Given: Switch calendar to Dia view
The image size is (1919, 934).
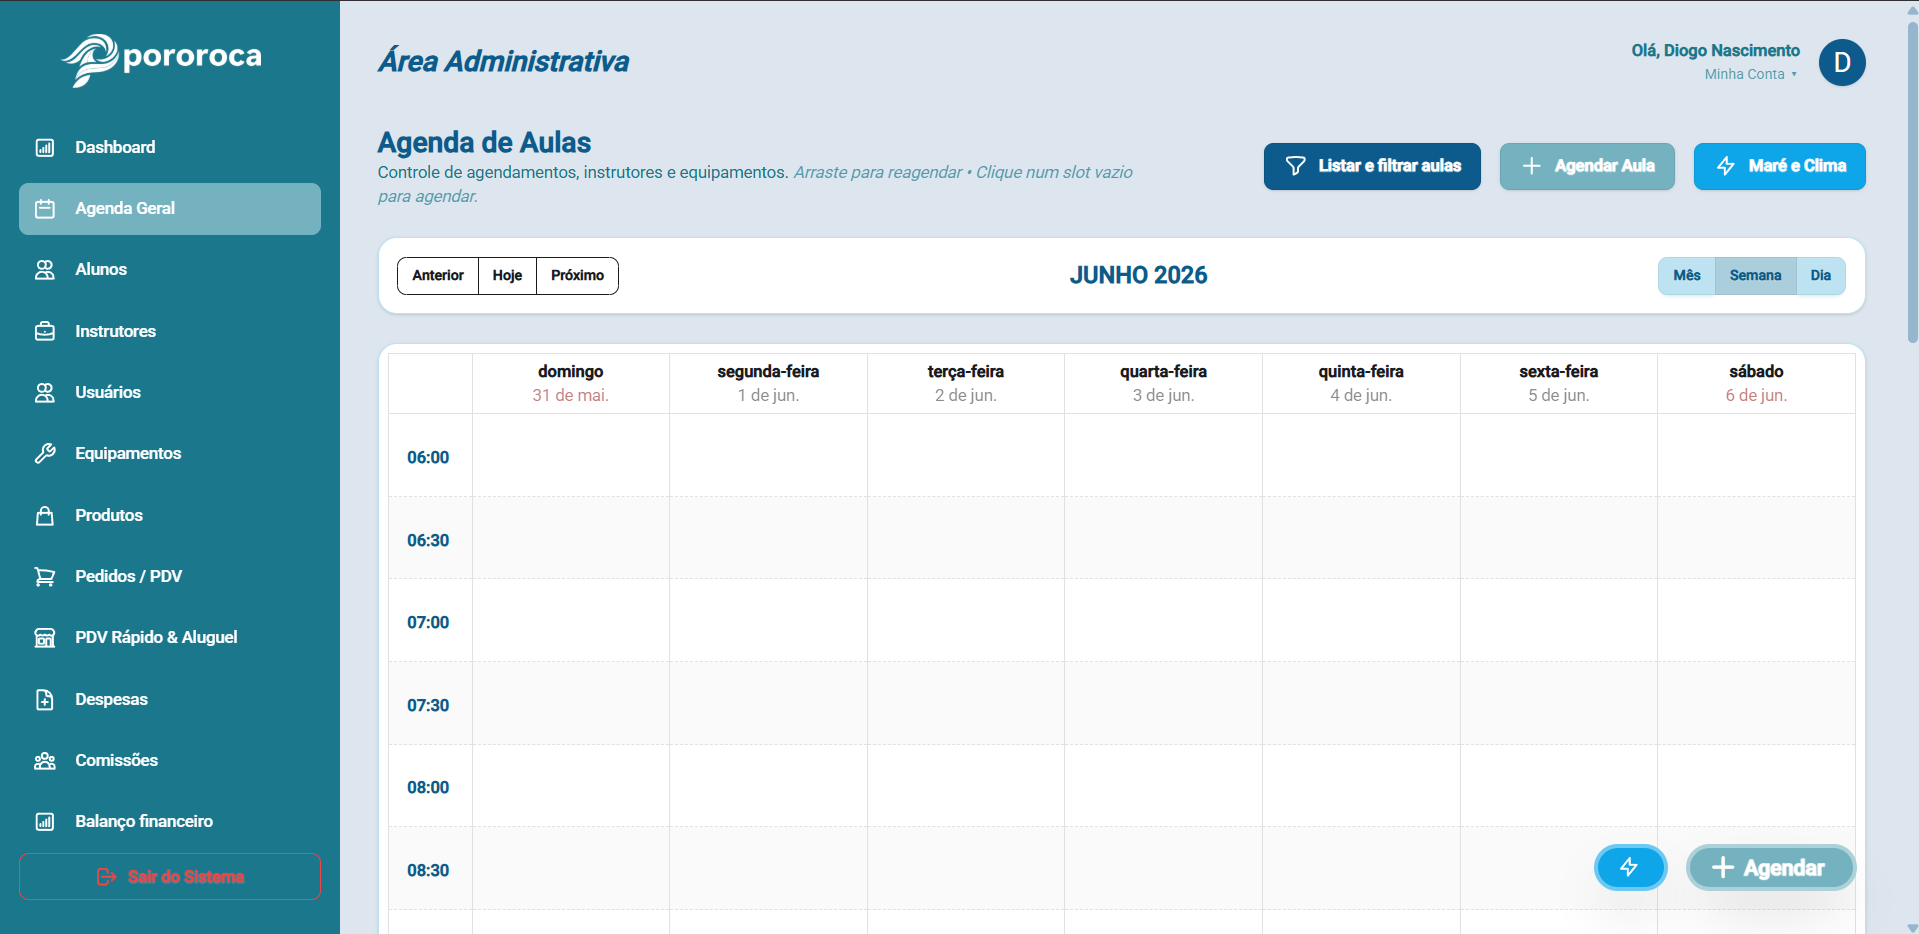Looking at the screenshot, I should tap(1820, 276).
